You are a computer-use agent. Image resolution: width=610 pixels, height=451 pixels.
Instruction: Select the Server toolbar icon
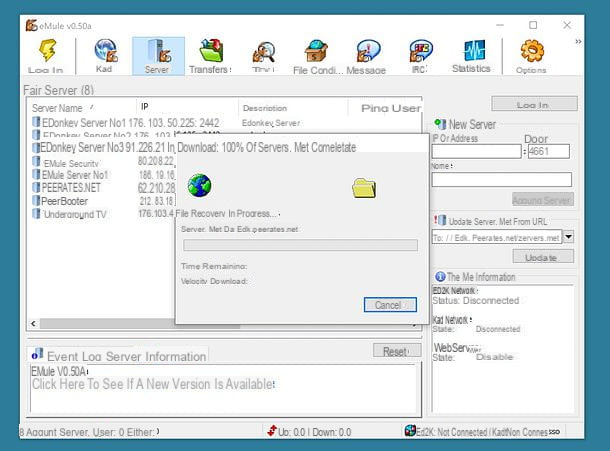coord(158,55)
